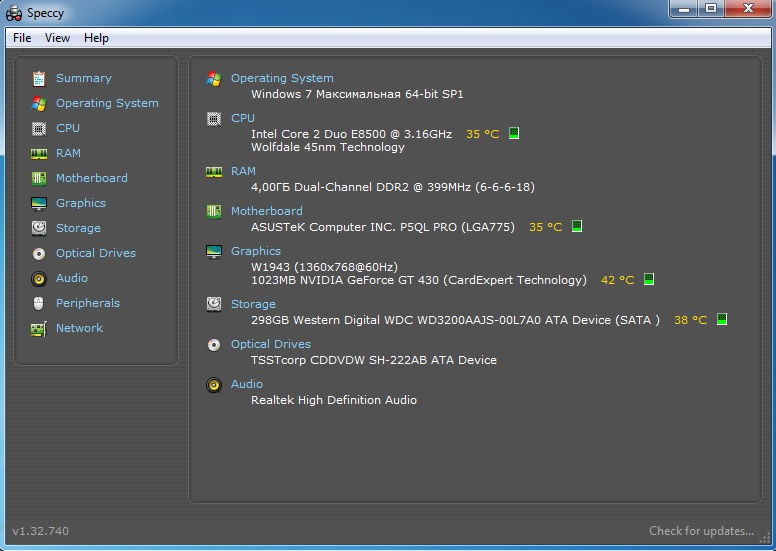Image resolution: width=776 pixels, height=551 pixels.
Task: Select Storage in the sidebar
Action: tap(78, 228)
